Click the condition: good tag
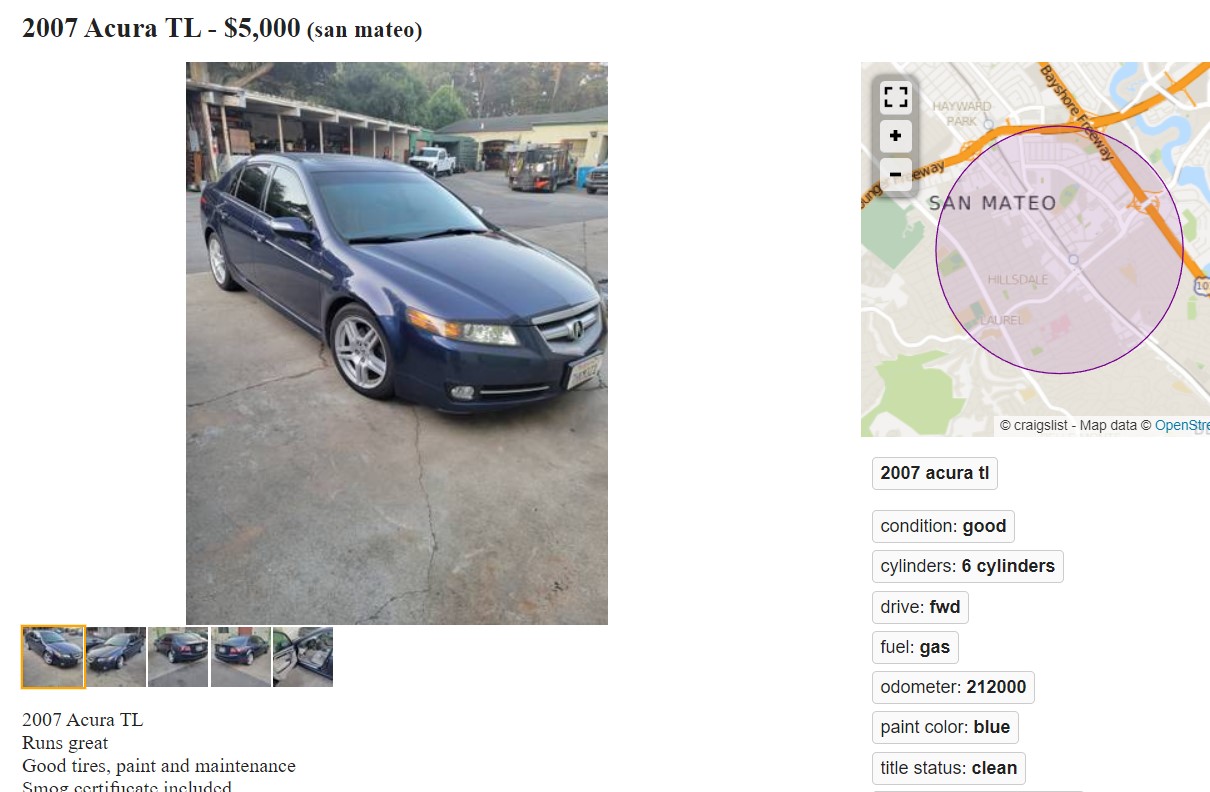The image size is (1210, 792). (944, 526)
